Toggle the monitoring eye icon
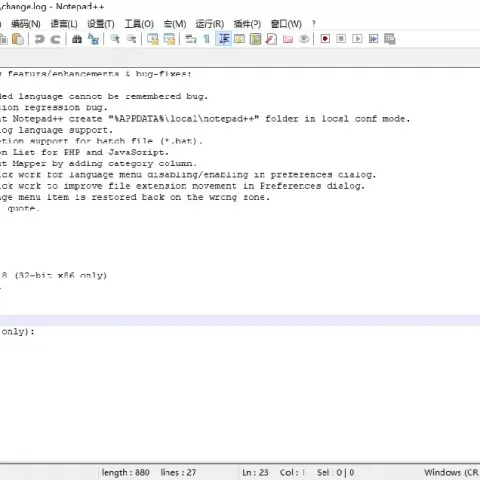This screenshot has width=480, height=480. tap(304, 39)
